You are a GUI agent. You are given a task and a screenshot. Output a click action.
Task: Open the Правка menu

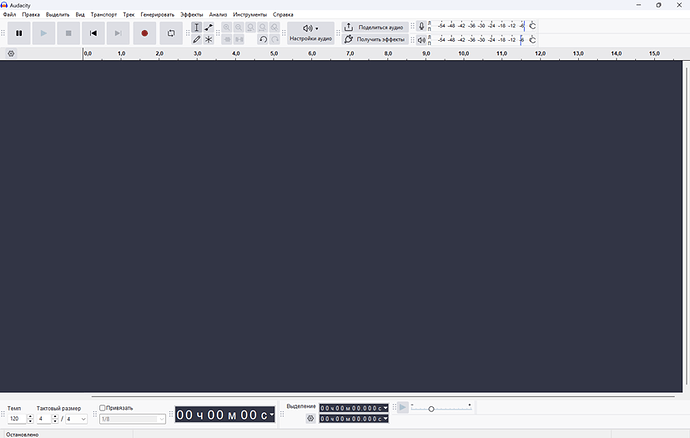31,15
